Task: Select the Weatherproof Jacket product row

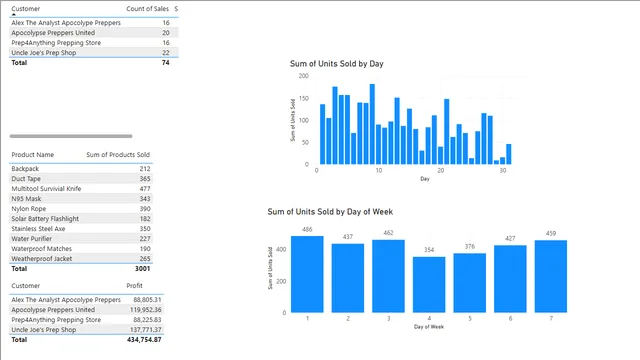Action: click(81, 258)
